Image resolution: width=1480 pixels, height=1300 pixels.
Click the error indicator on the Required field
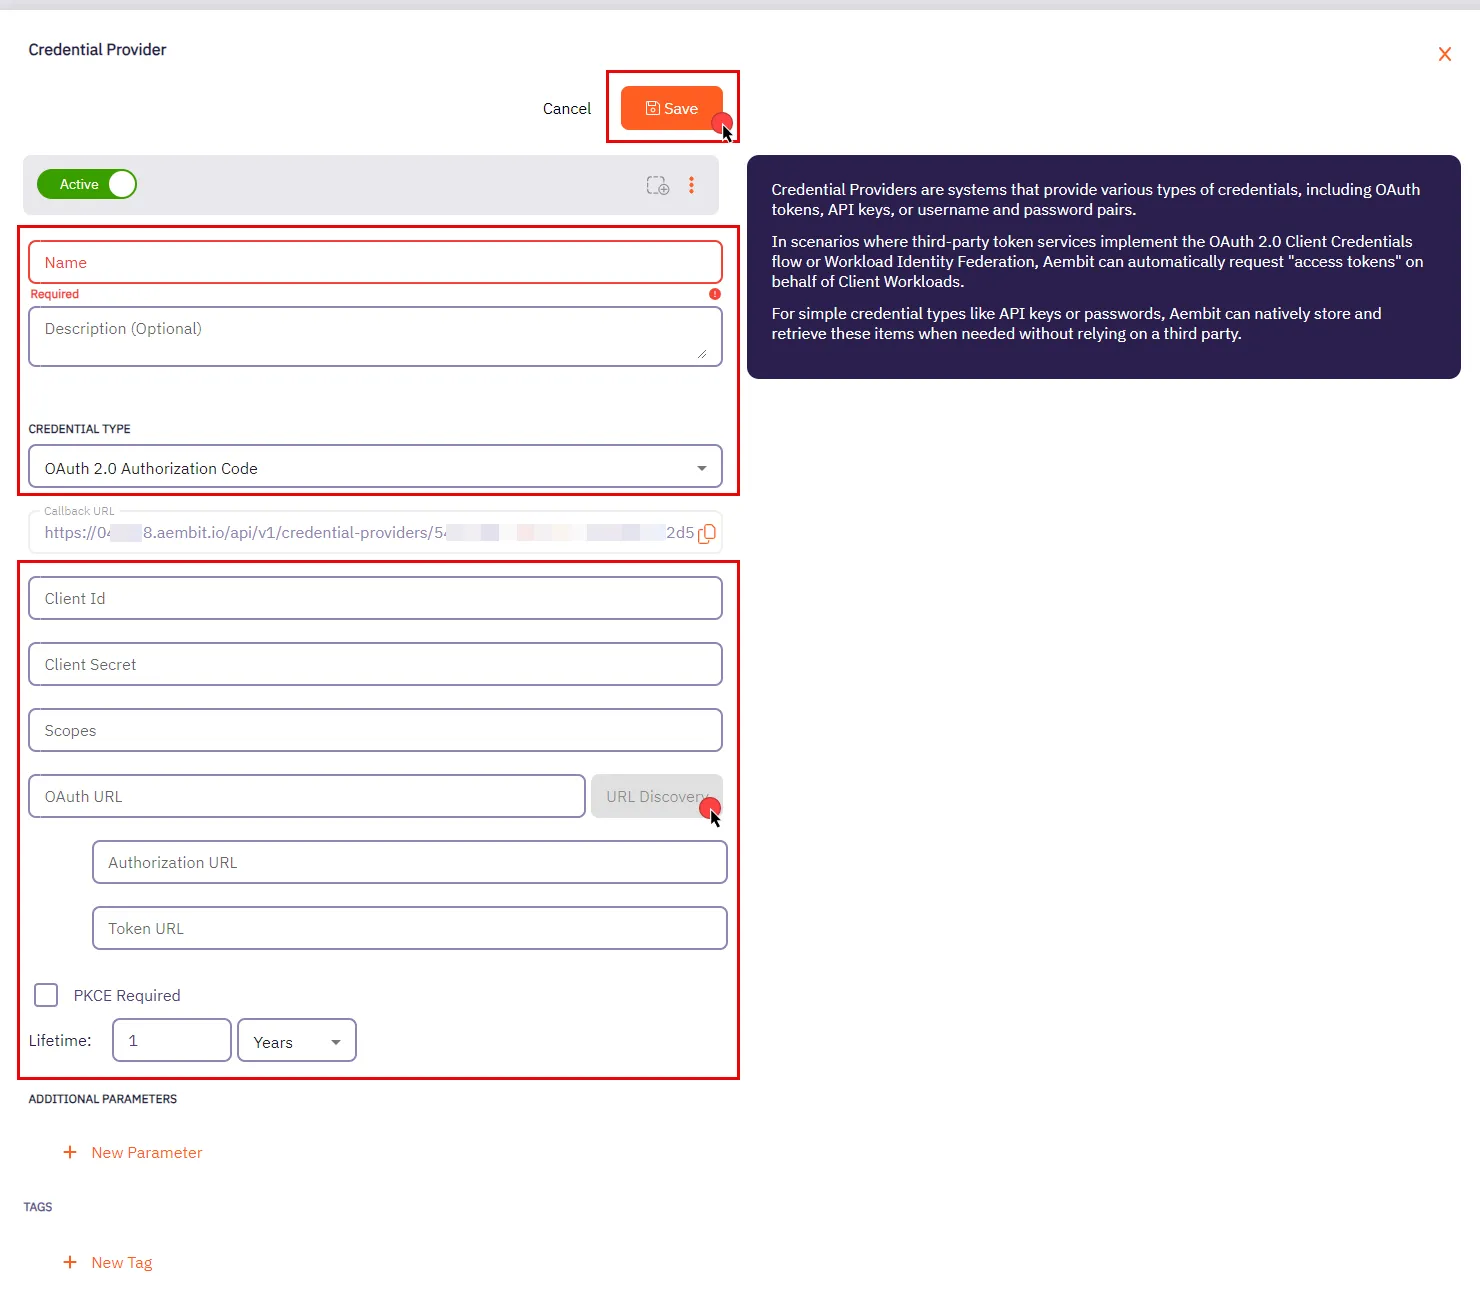tap(714, 293)
